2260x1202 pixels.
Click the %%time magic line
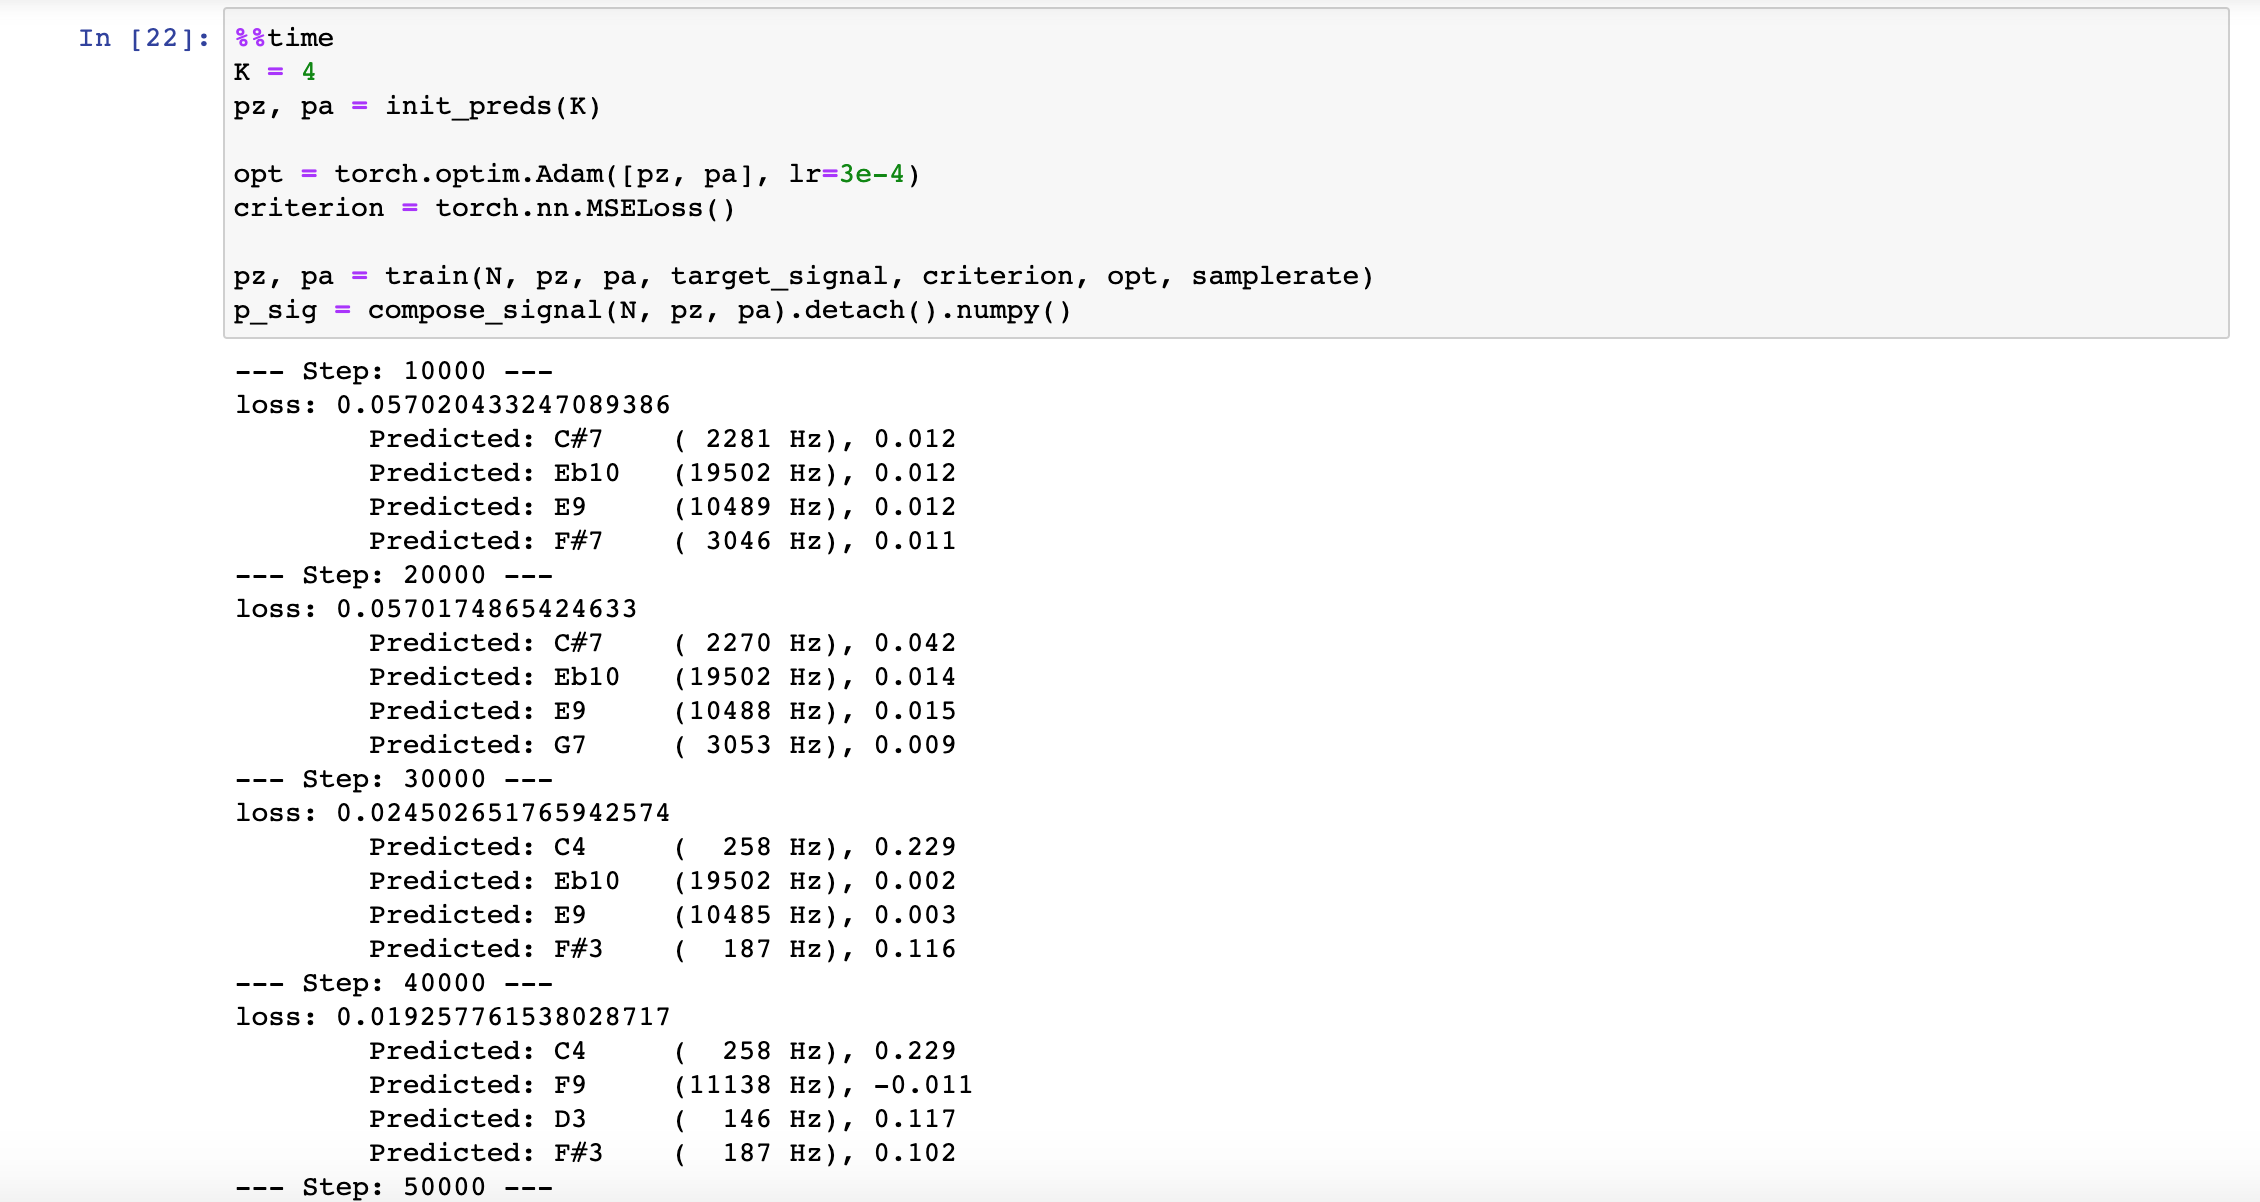point(284,38)
